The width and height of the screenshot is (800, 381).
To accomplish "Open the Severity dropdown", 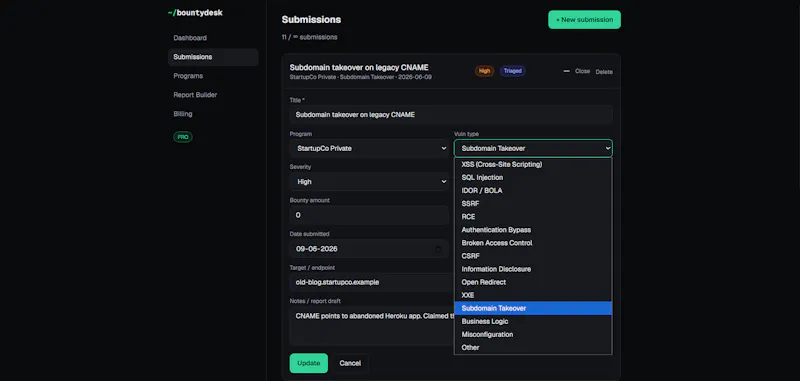I will click(x=369, y=182).
